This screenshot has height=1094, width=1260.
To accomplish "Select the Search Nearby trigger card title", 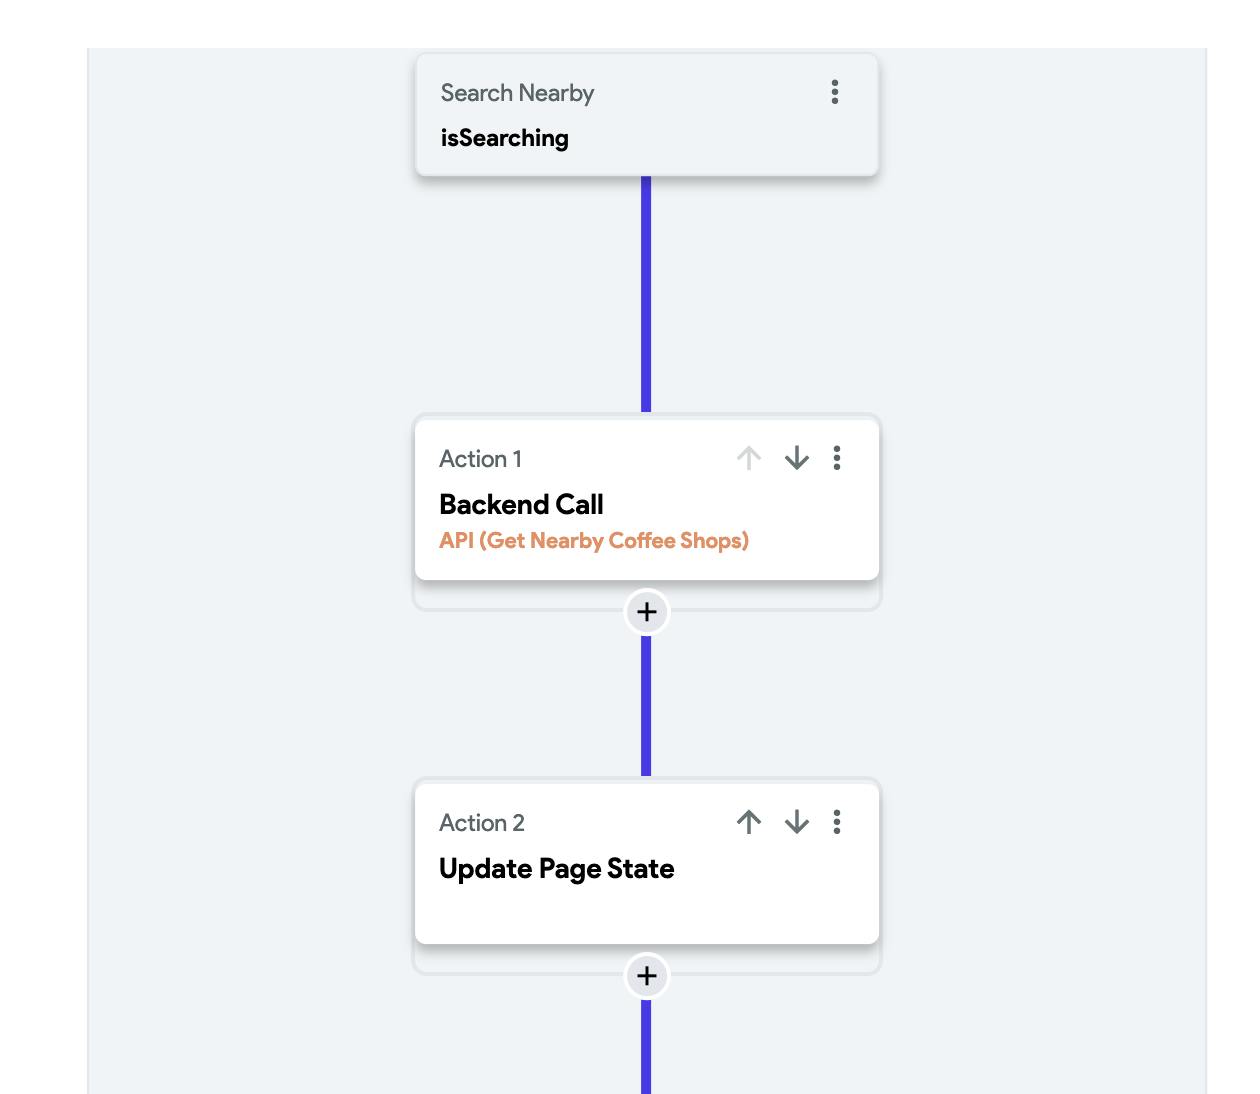I will (517, 93).
